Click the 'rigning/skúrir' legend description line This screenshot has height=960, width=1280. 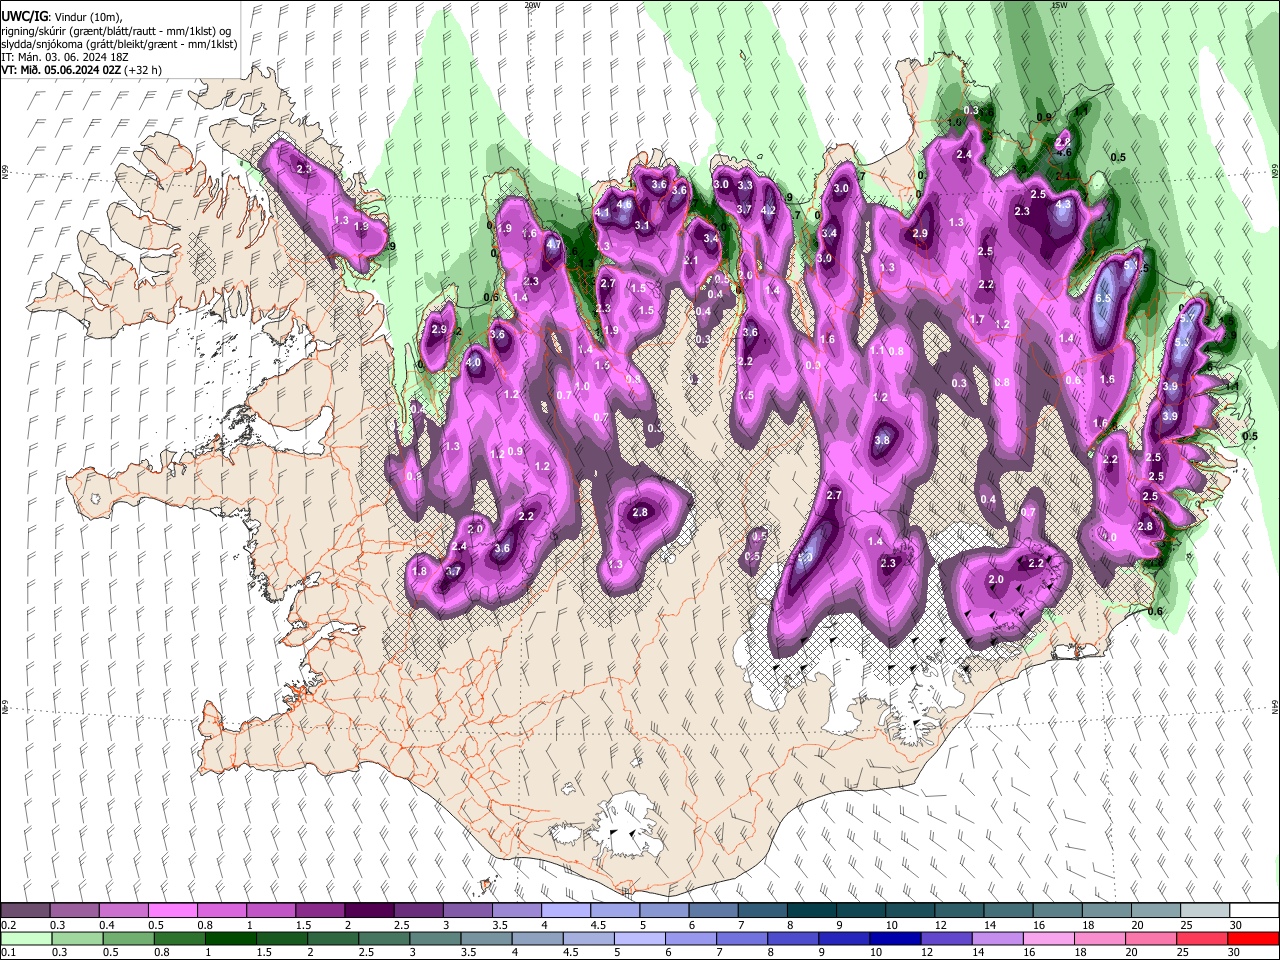[118, 30]
